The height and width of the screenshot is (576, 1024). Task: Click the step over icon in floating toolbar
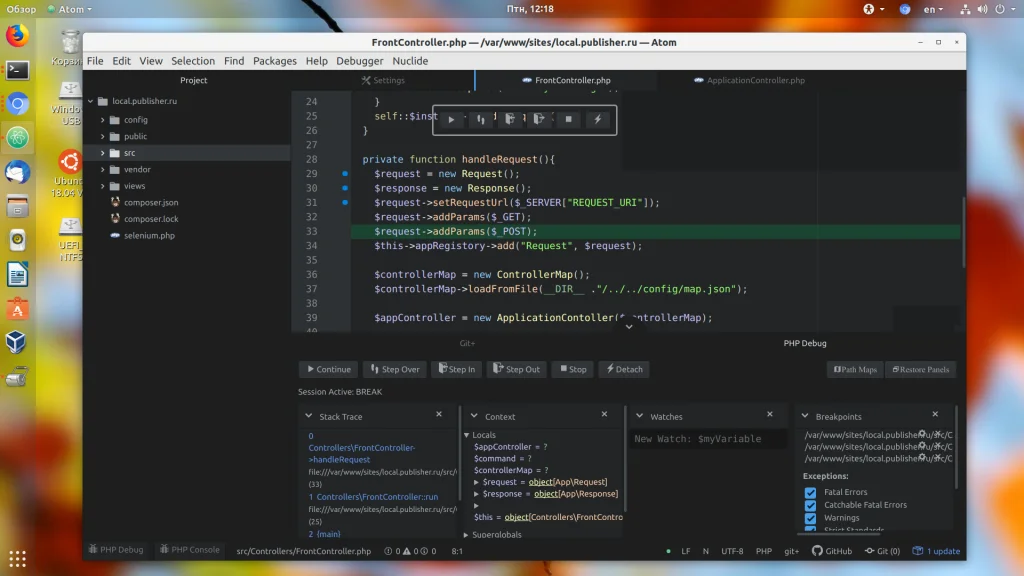pos(481,120)
